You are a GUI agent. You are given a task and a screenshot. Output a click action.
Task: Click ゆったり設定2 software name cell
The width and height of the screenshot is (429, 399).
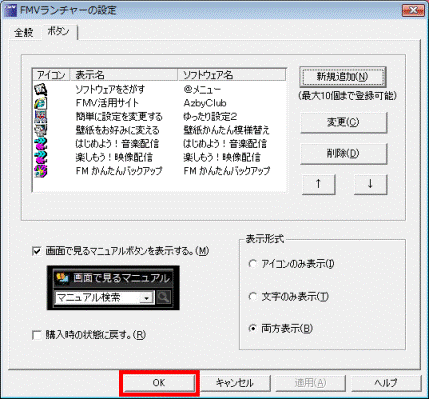pyautogui.click(x=210, y=117)
